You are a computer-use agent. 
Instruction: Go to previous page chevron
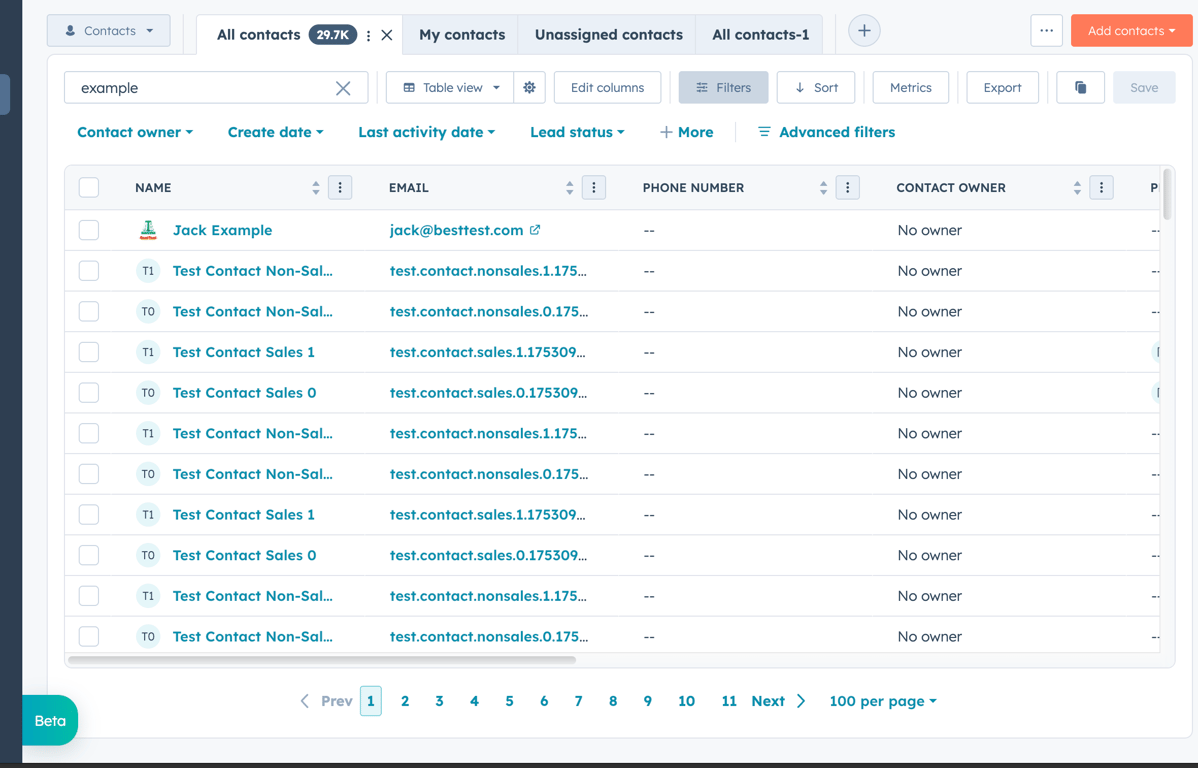pos(305,701)
